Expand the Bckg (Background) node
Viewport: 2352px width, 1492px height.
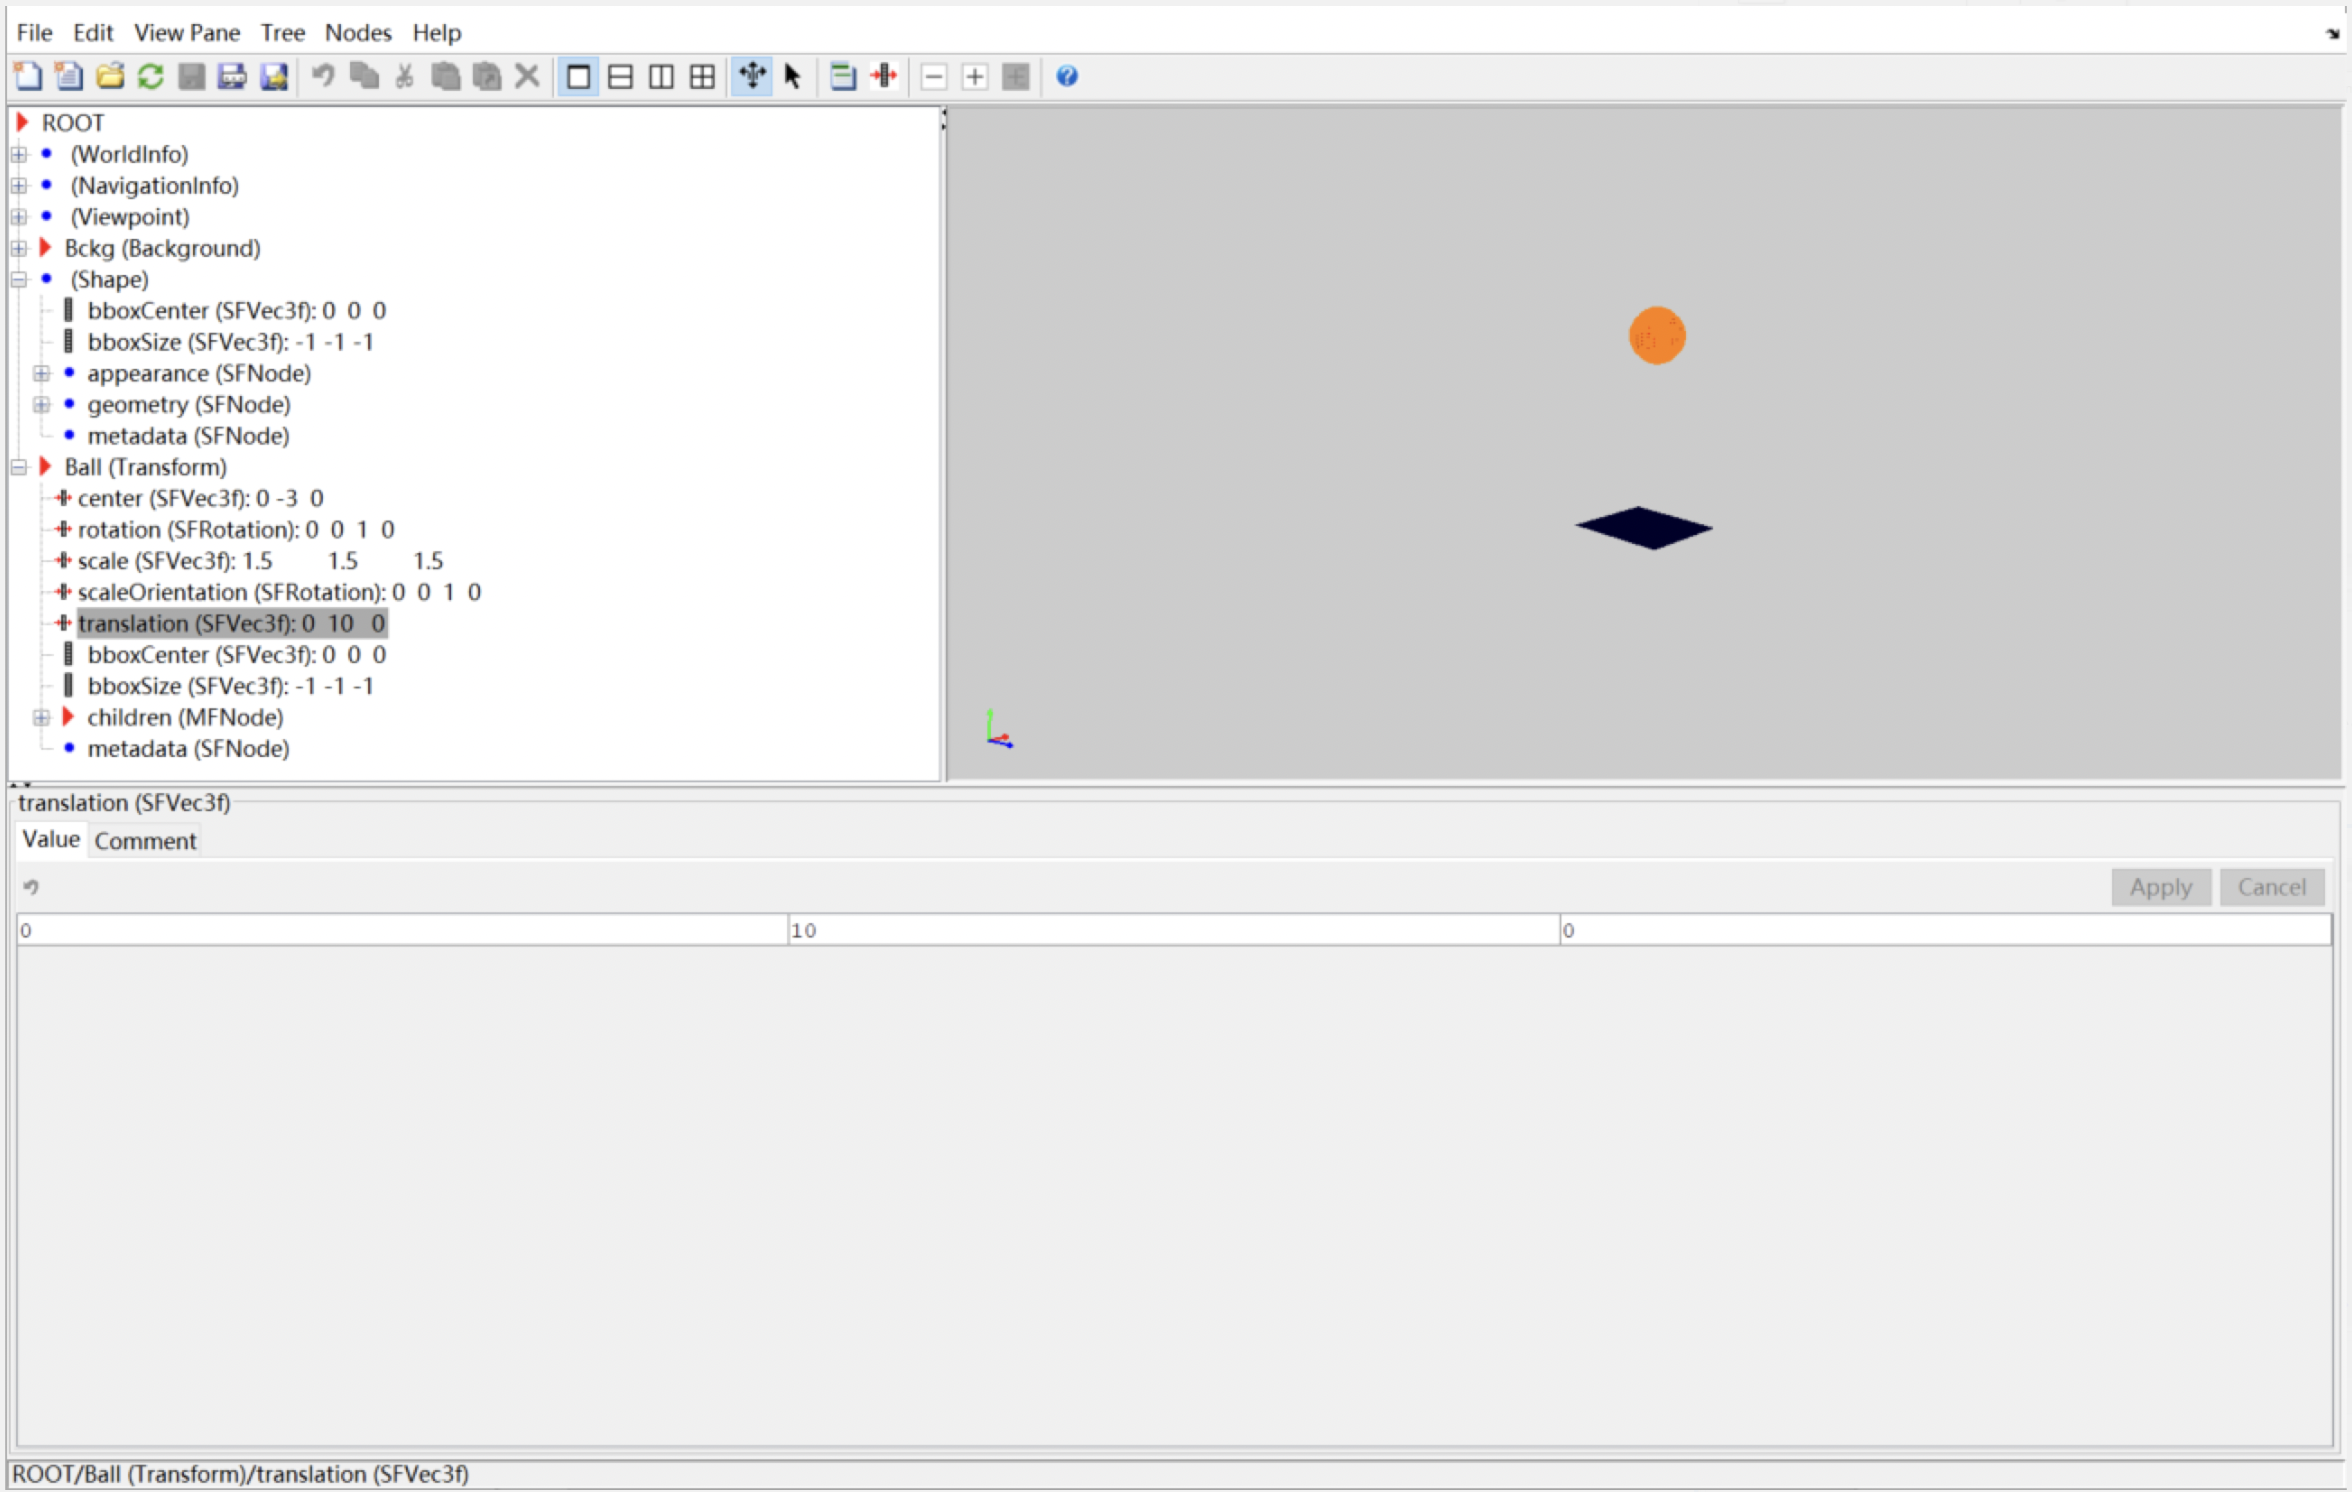(x=19, y=248)
